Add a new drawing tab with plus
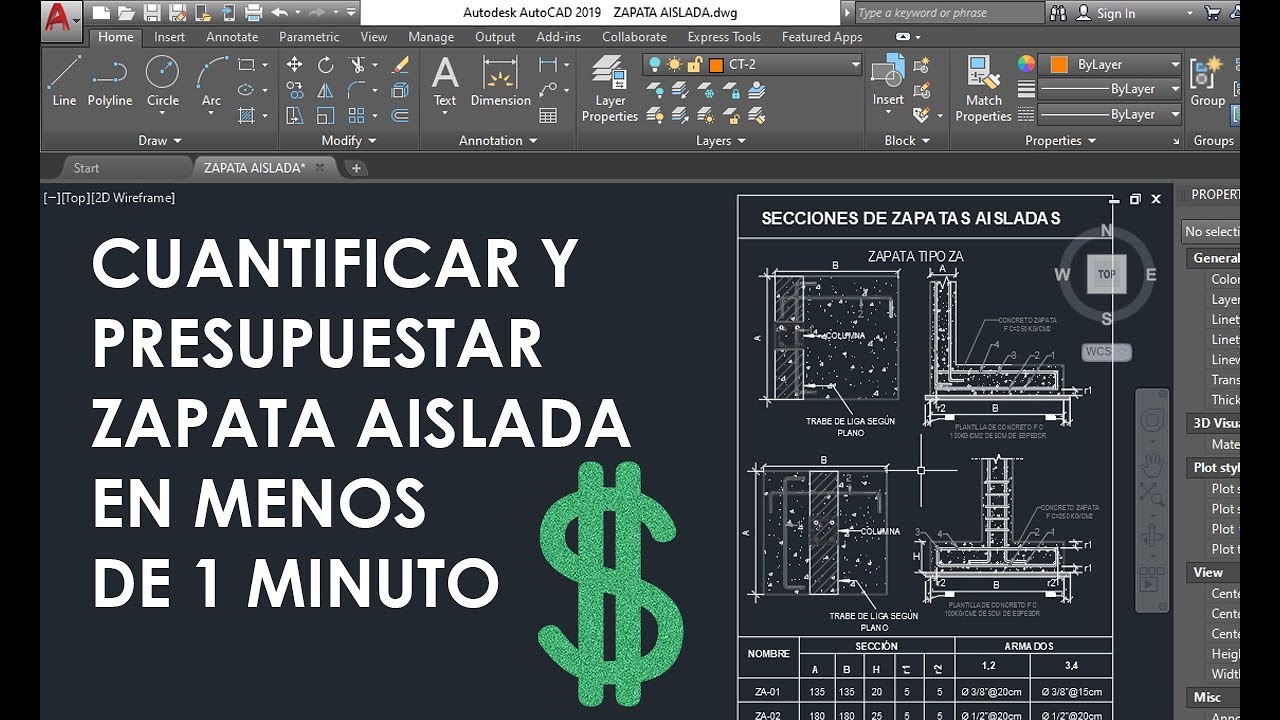The image size is (1280, 720). pyautogui.click(x=356, y=168)
